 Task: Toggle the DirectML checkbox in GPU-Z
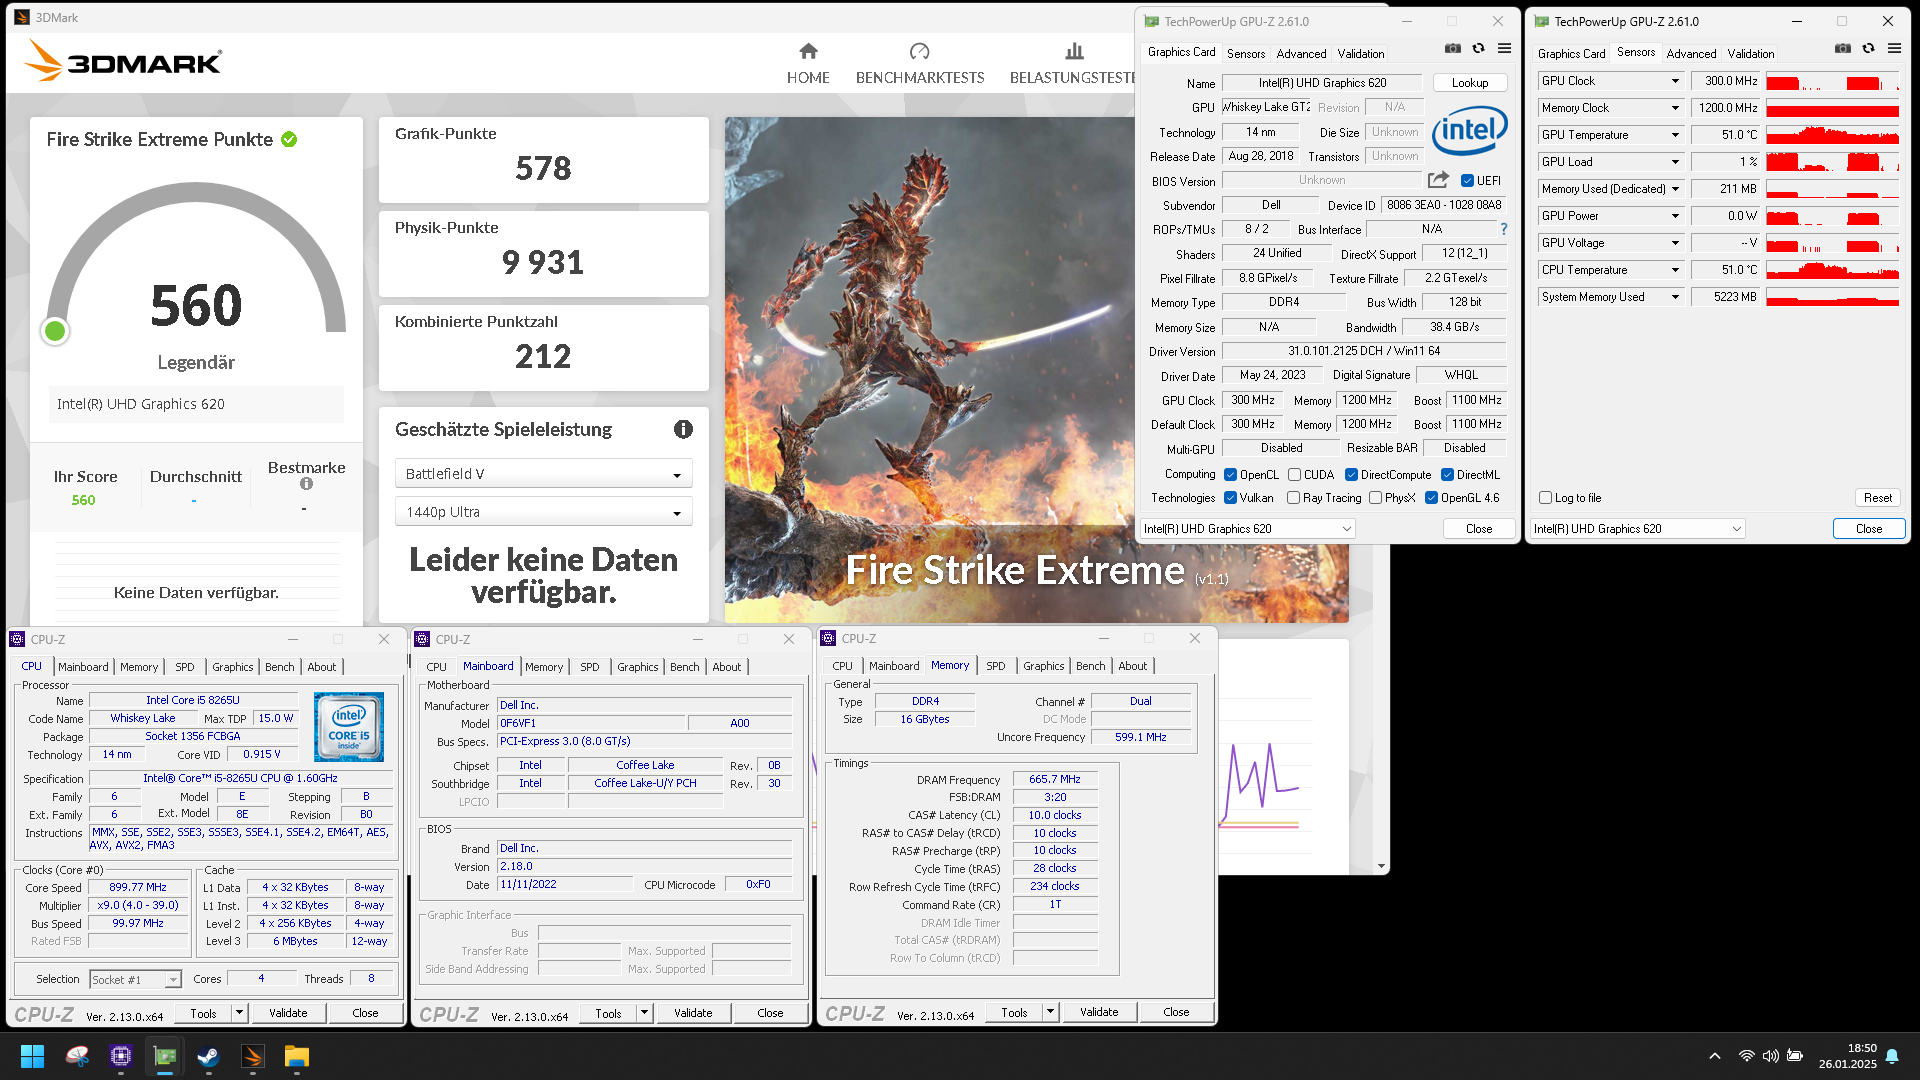[1447, 475]
